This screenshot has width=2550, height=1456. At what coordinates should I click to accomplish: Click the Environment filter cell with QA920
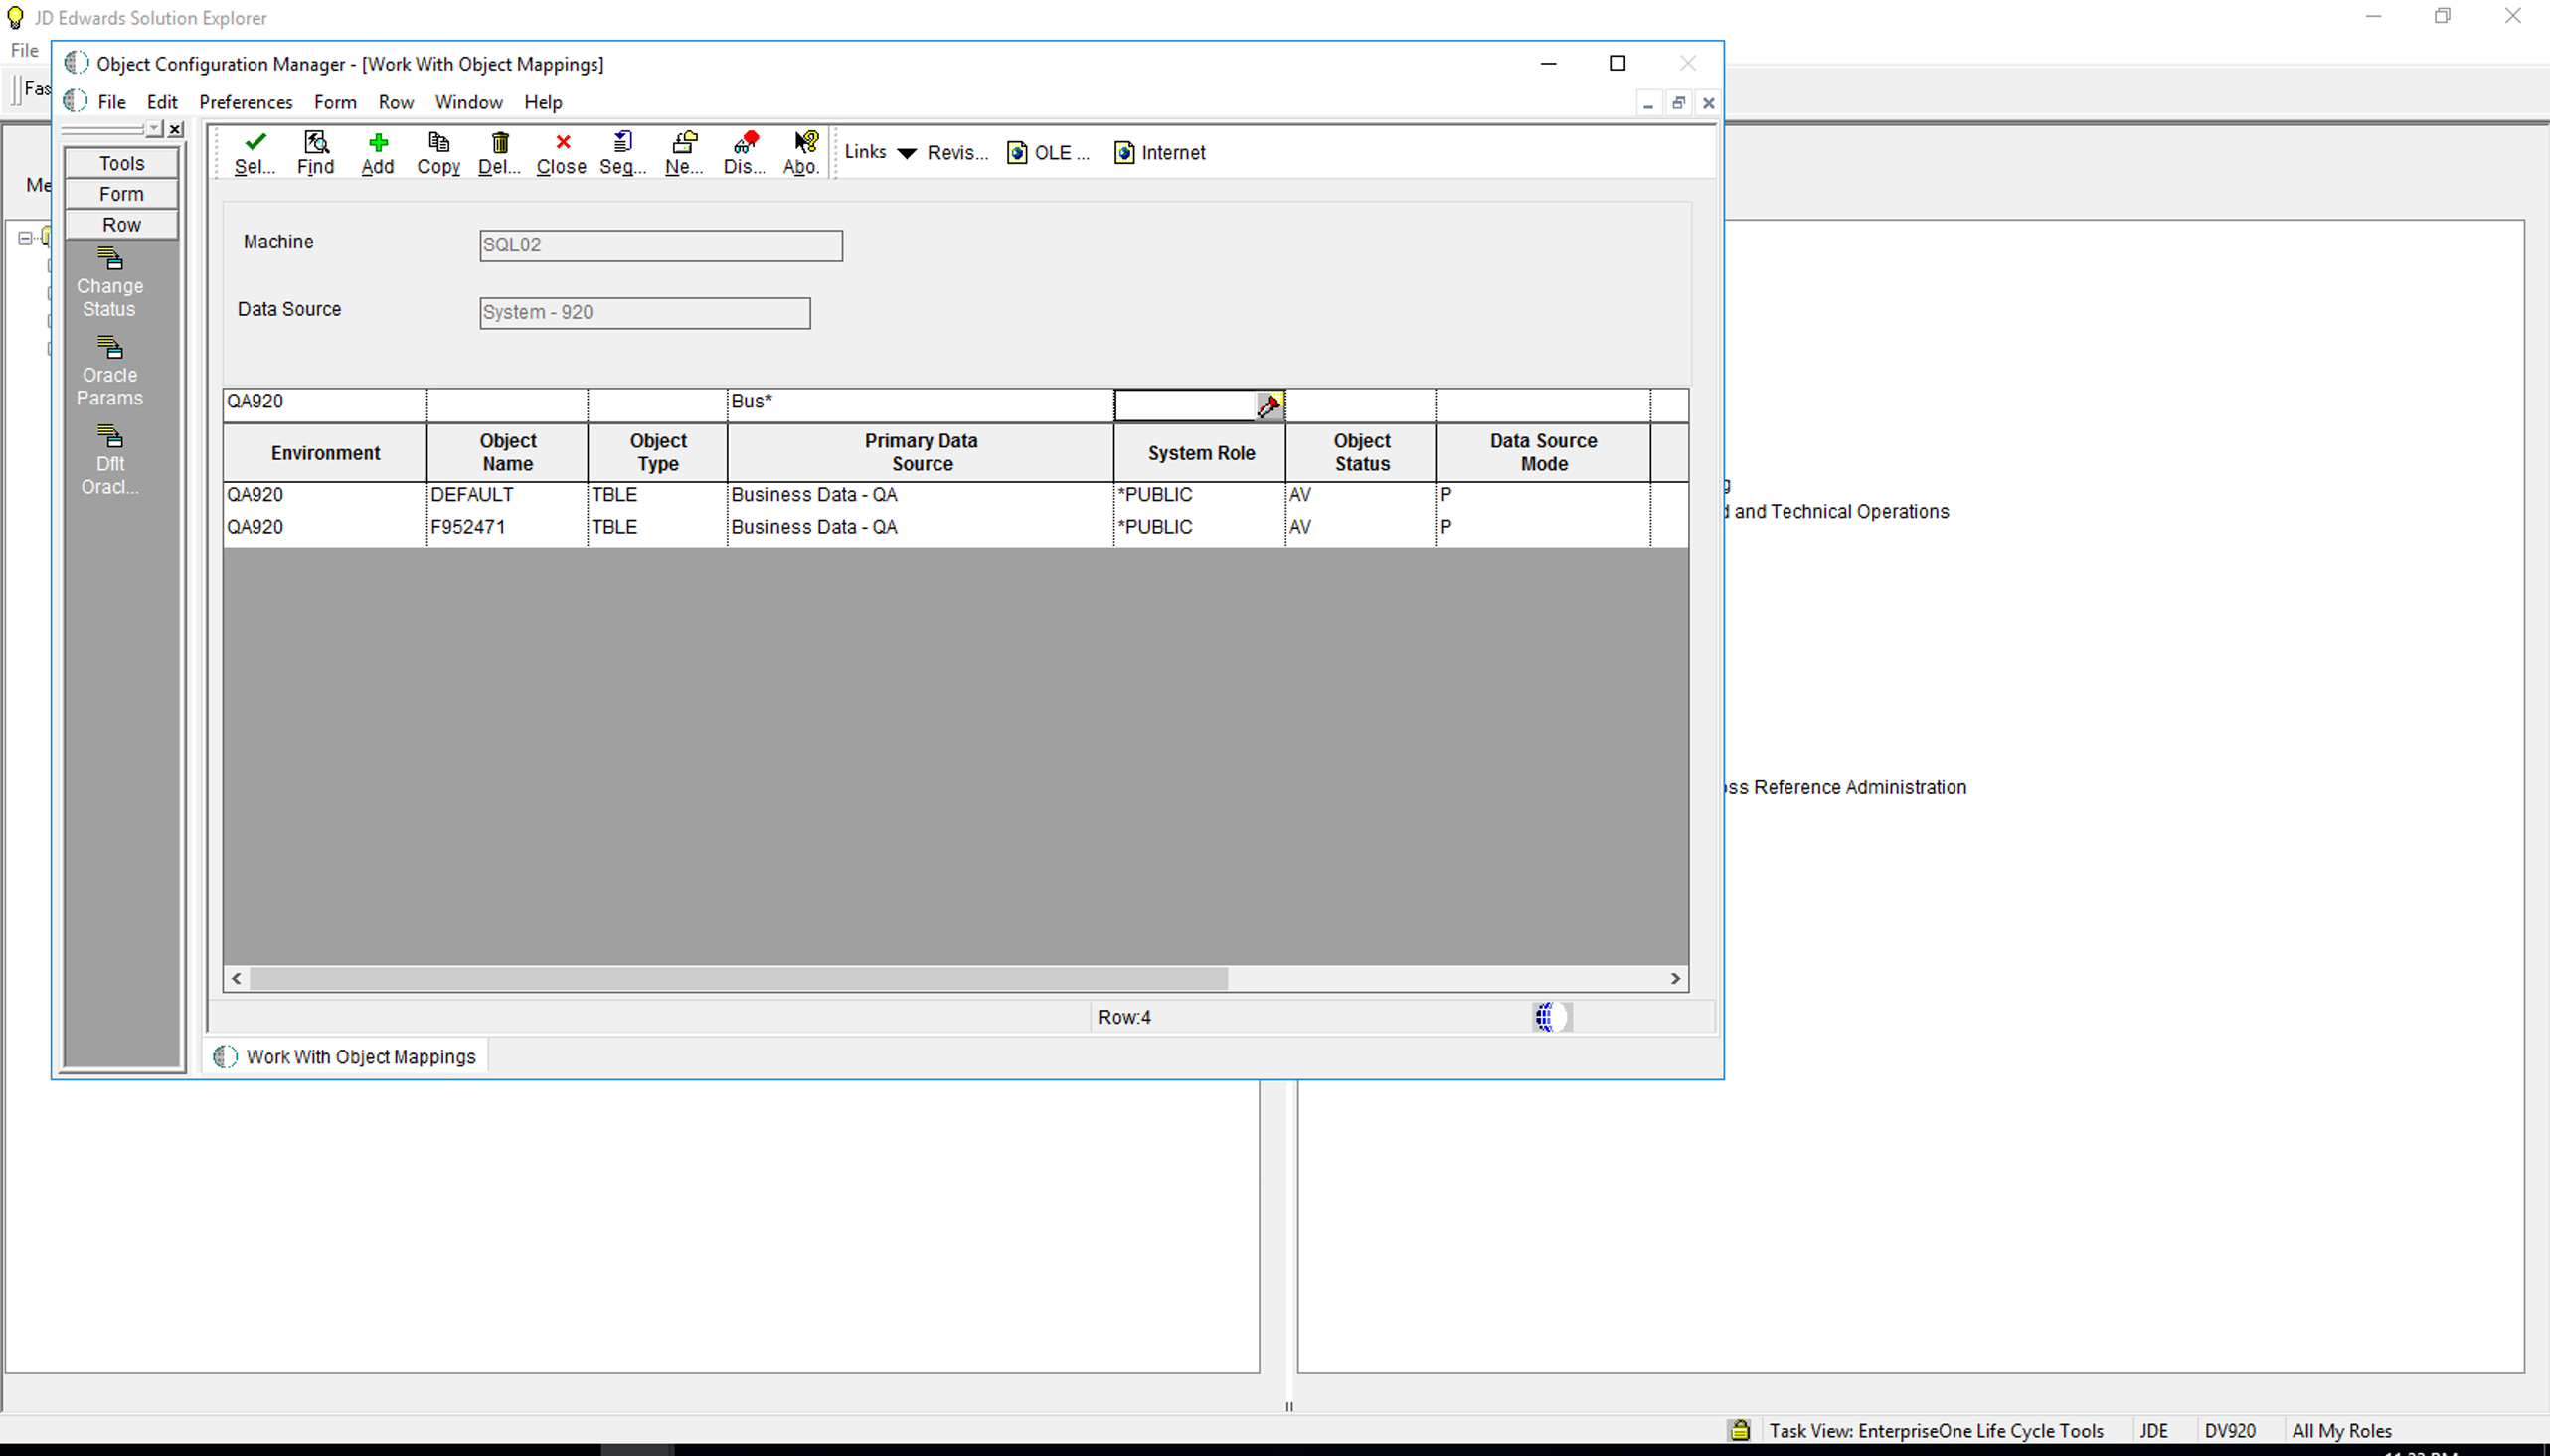coord(325,405)
